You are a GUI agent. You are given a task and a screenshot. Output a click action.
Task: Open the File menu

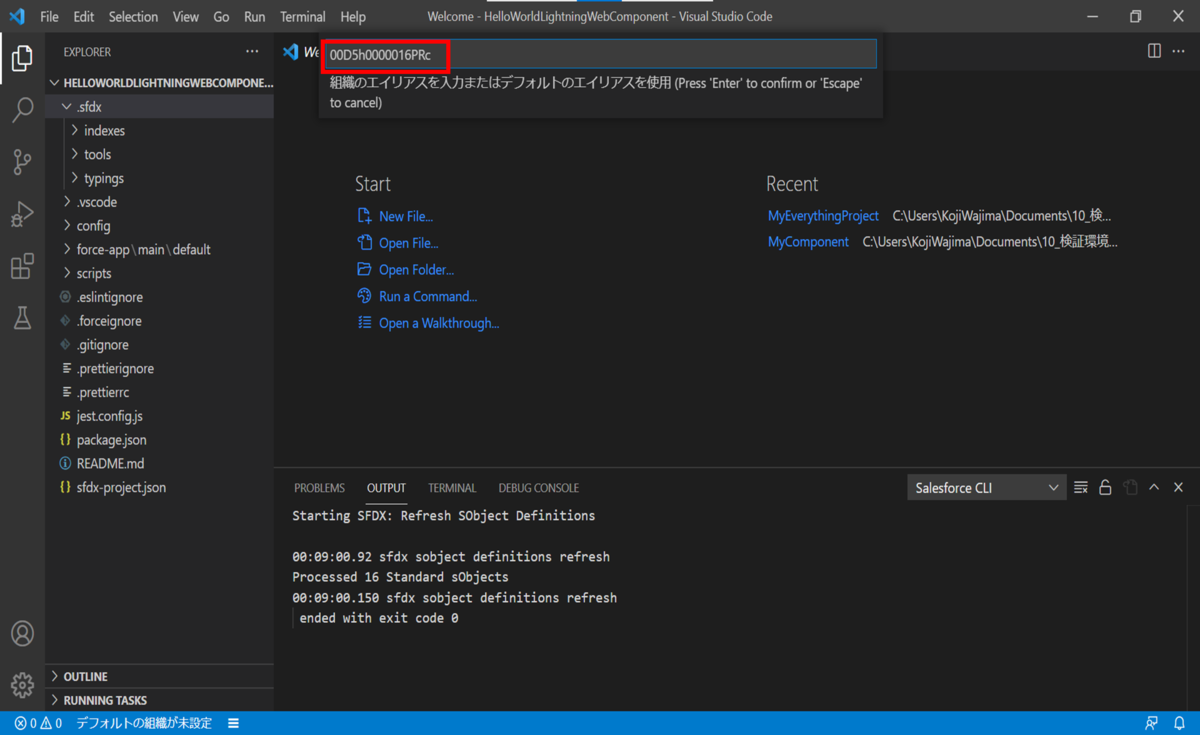point(49,17)
